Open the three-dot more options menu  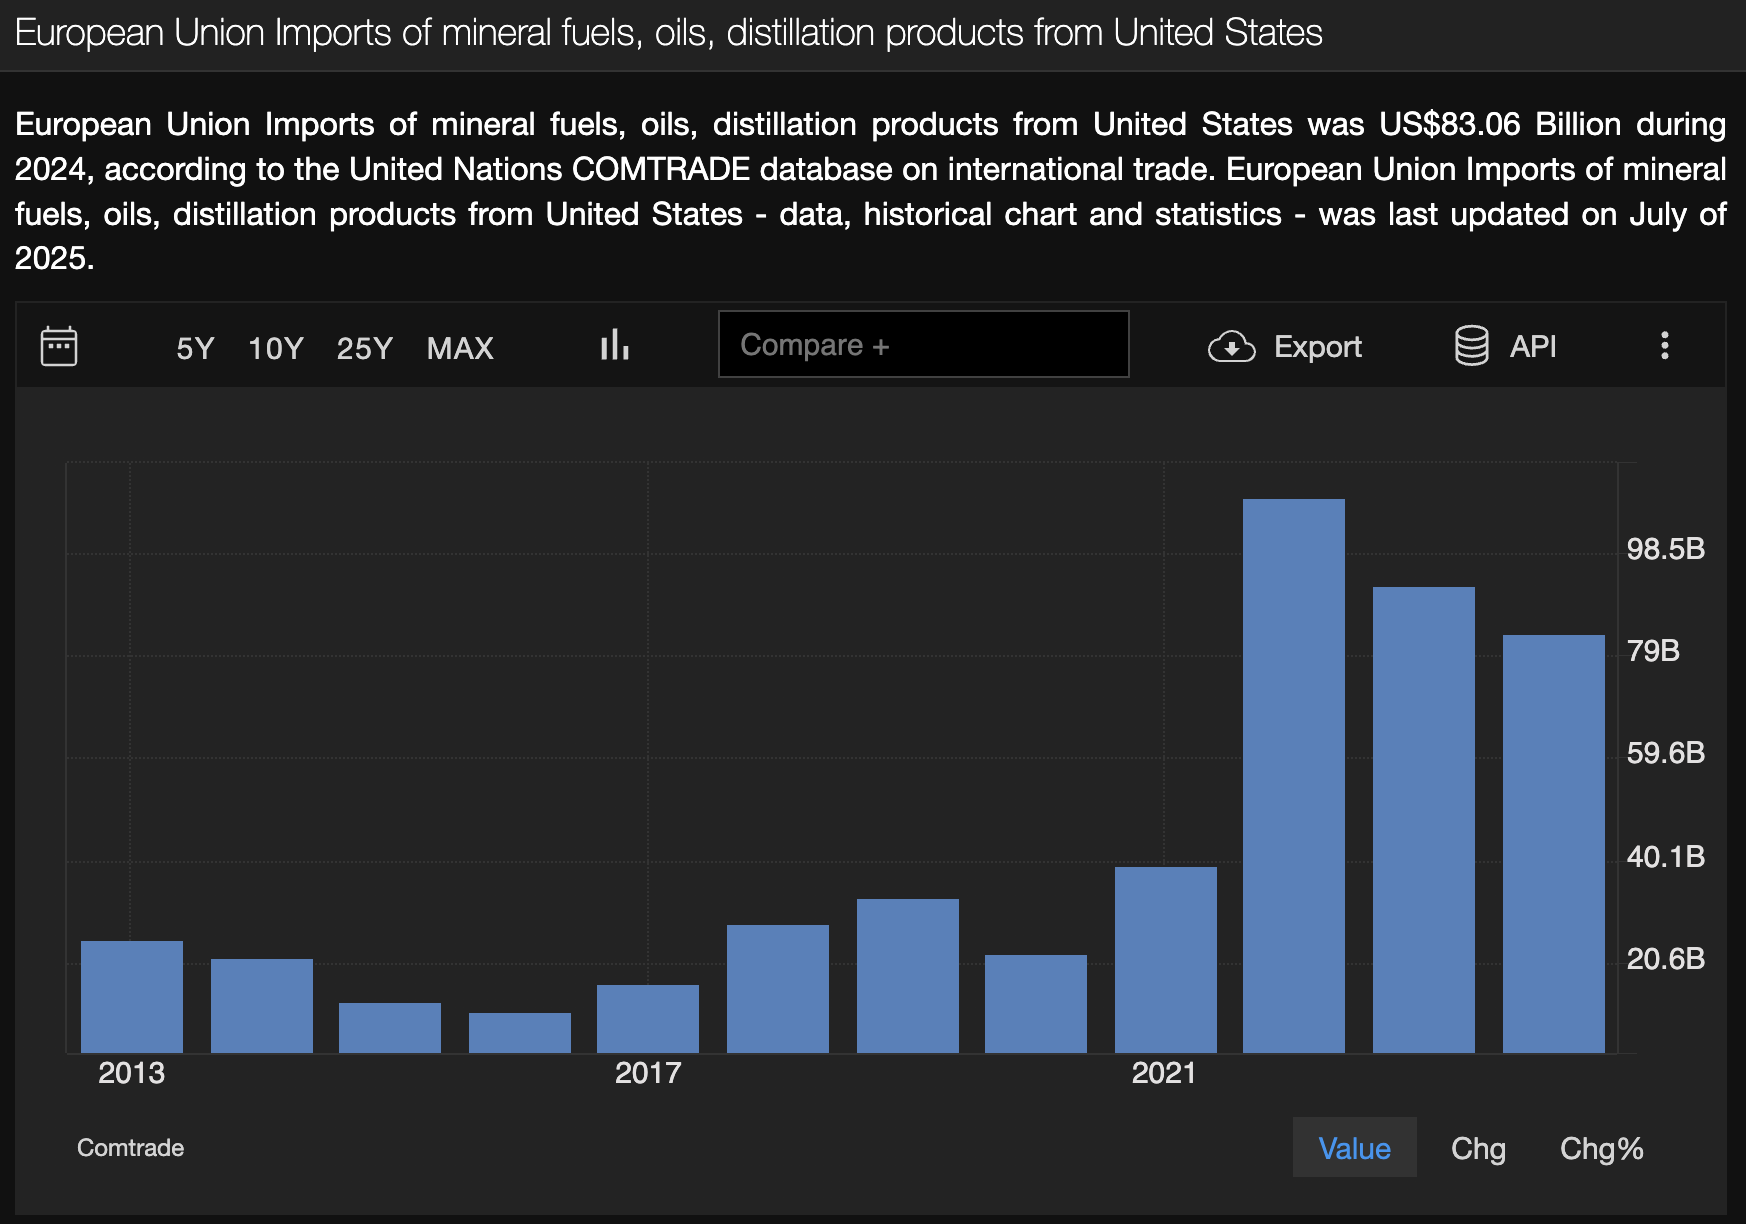click(1665, 346)
